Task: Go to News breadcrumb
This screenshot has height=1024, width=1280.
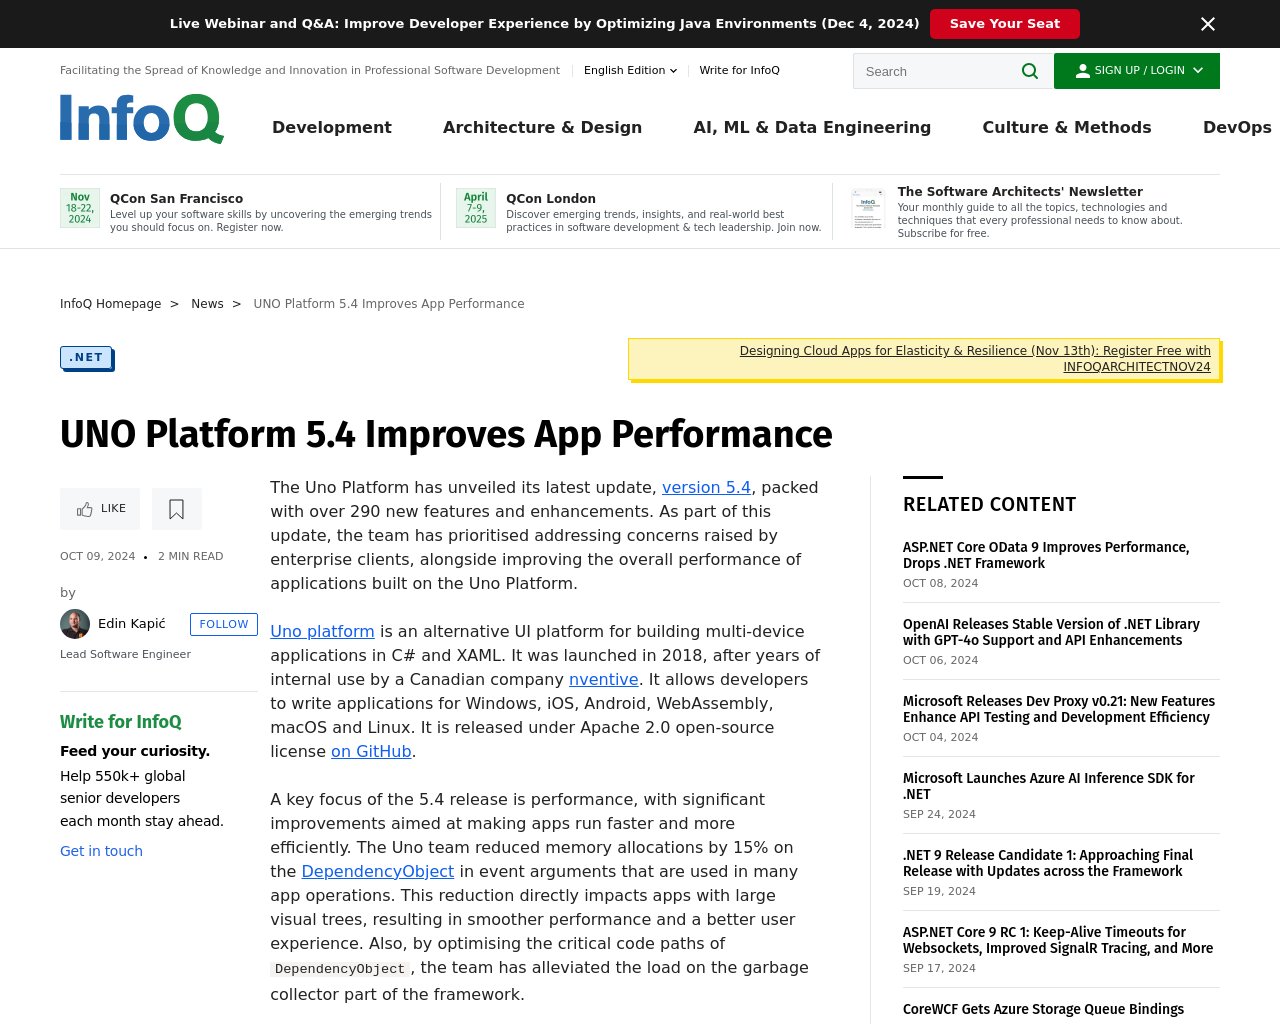Action: click(x=207, y=303)
